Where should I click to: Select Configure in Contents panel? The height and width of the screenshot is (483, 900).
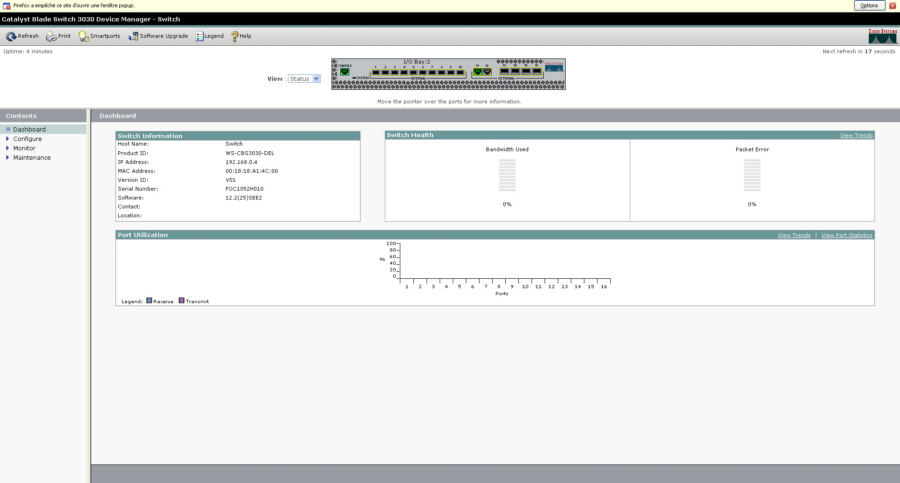pyautogui.click(x=28, y=139)
